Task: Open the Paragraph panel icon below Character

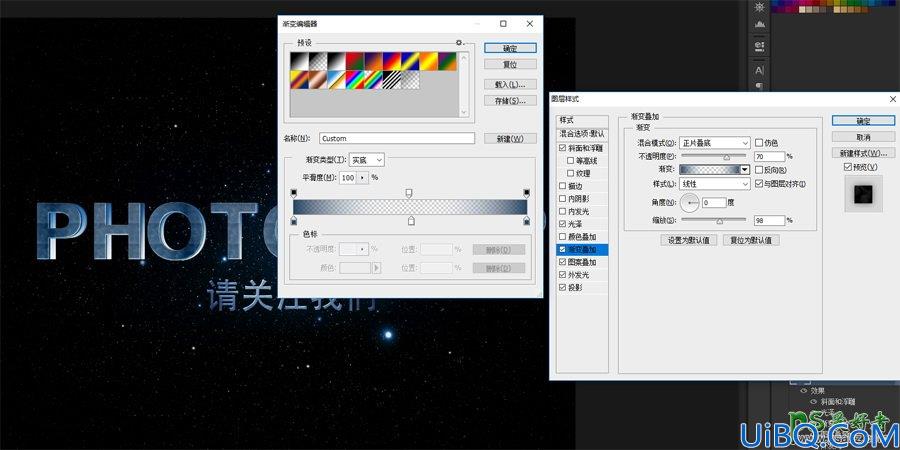Action: [759, 86]
